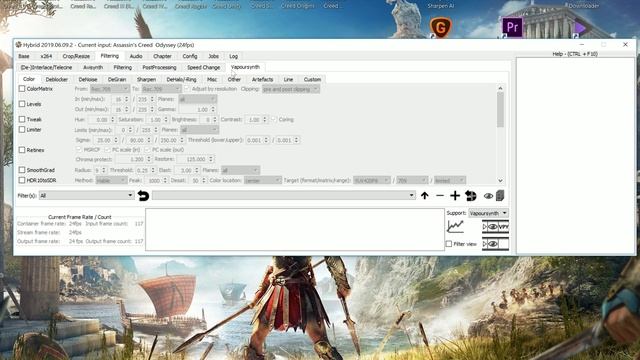The image size is (640, 360).
Task: Click the move-up arrow icon
Action: pyautogui.click(x=424, y=196)
